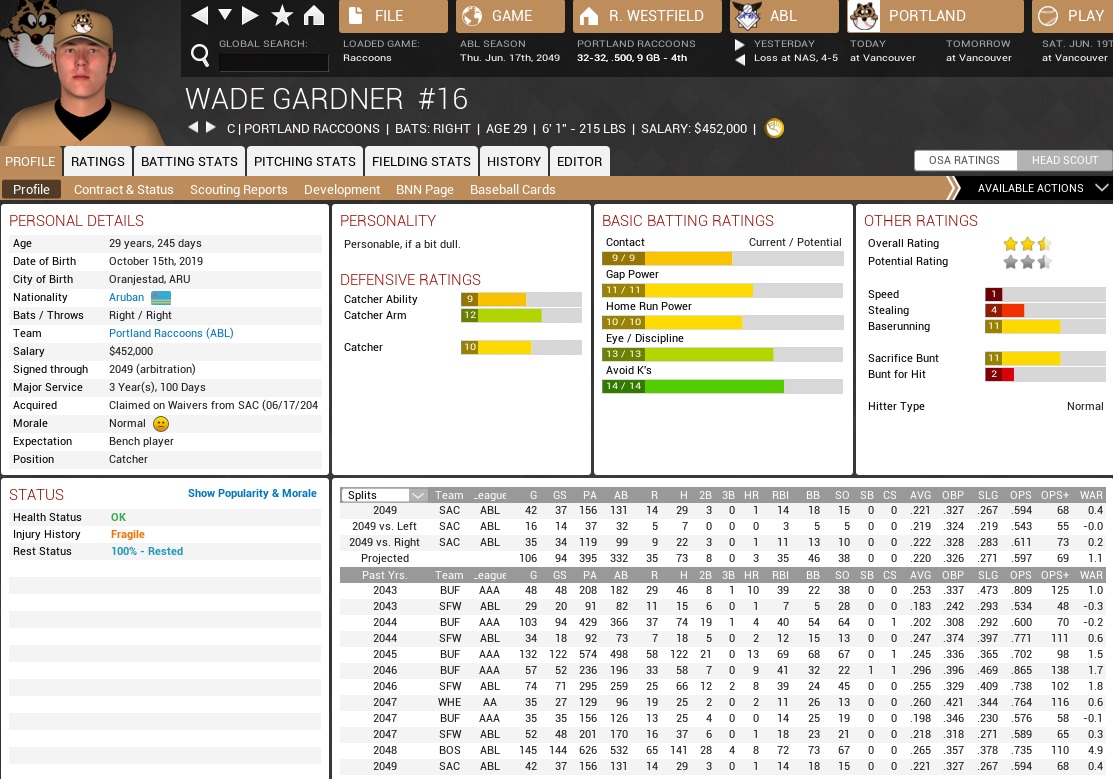Screen dimensions: 1113x779
Task: Go back with the left navigation arrow
Action: [x=200, y=16]
